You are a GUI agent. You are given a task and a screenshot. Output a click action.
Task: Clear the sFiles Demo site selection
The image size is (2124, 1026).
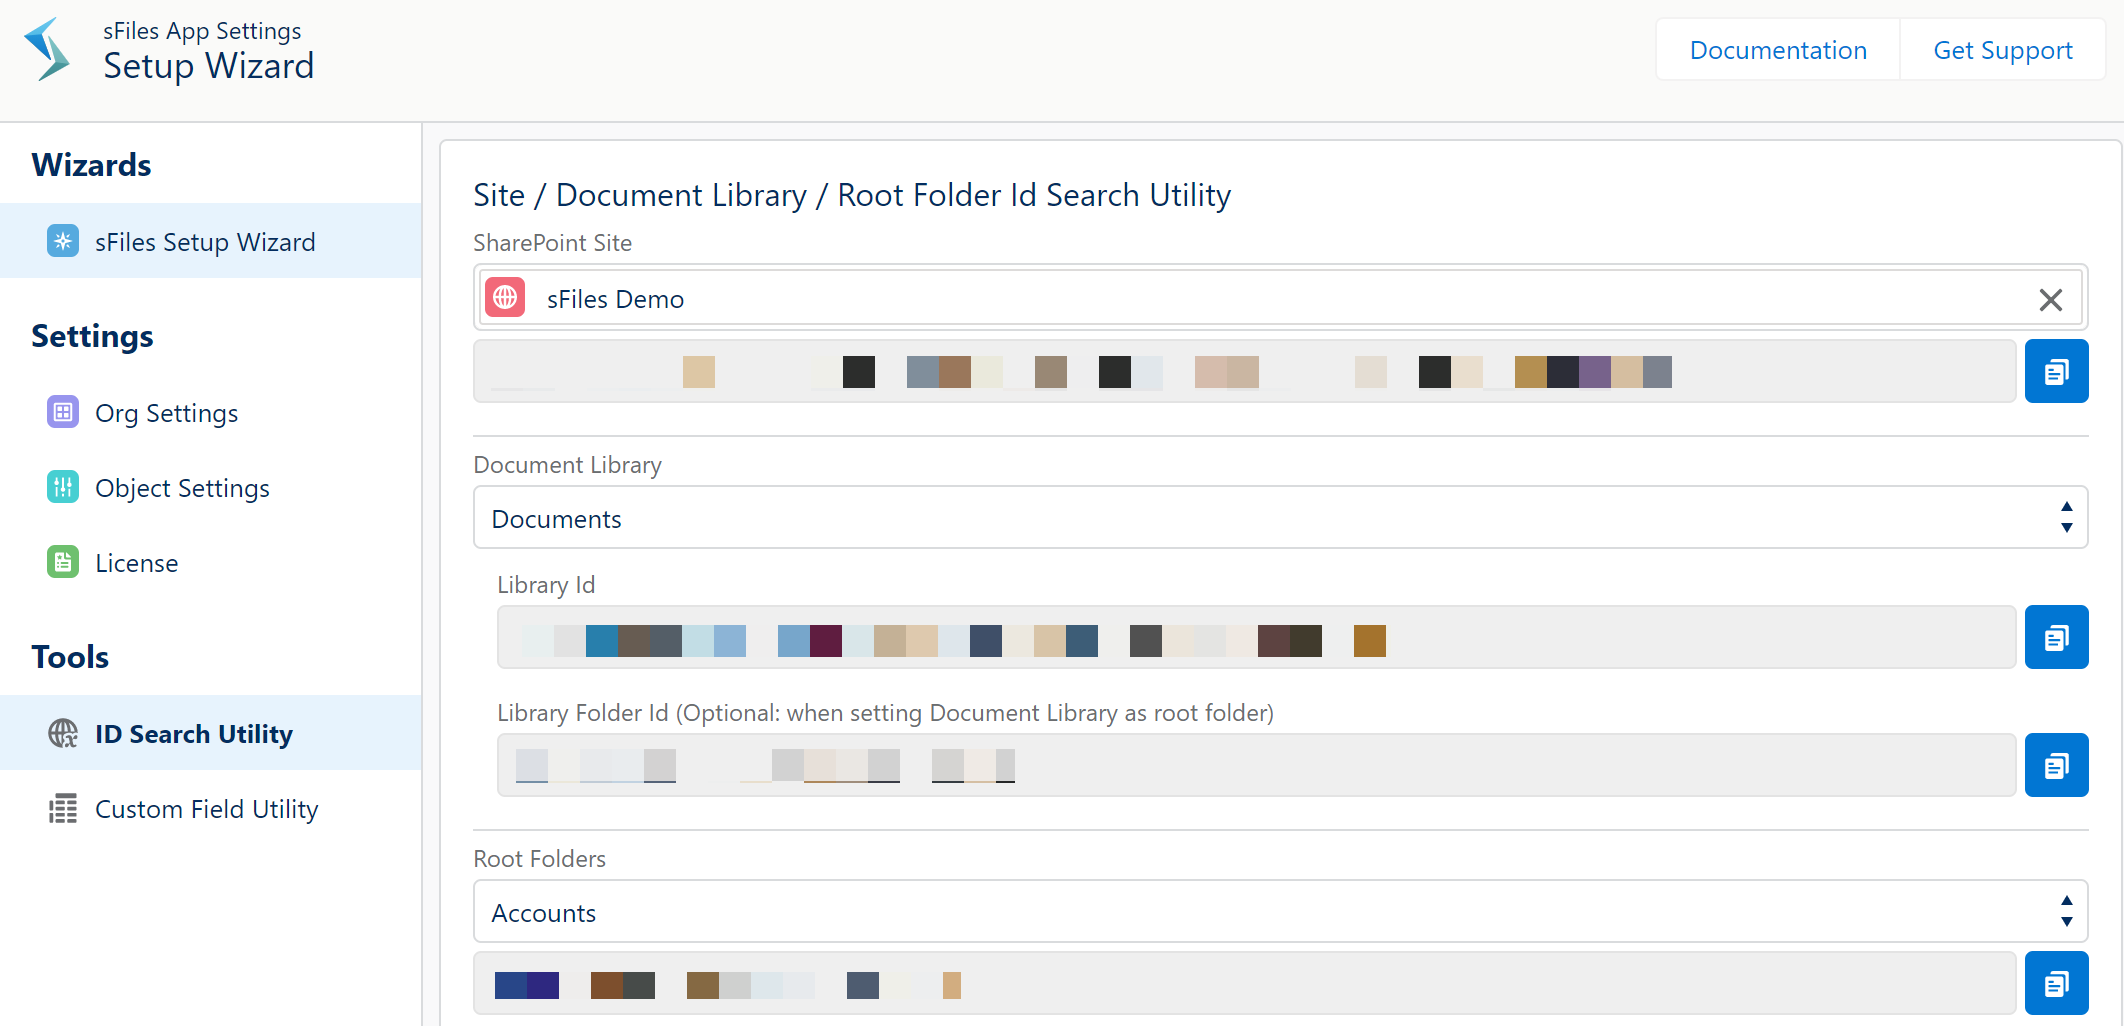point(2051,299)
